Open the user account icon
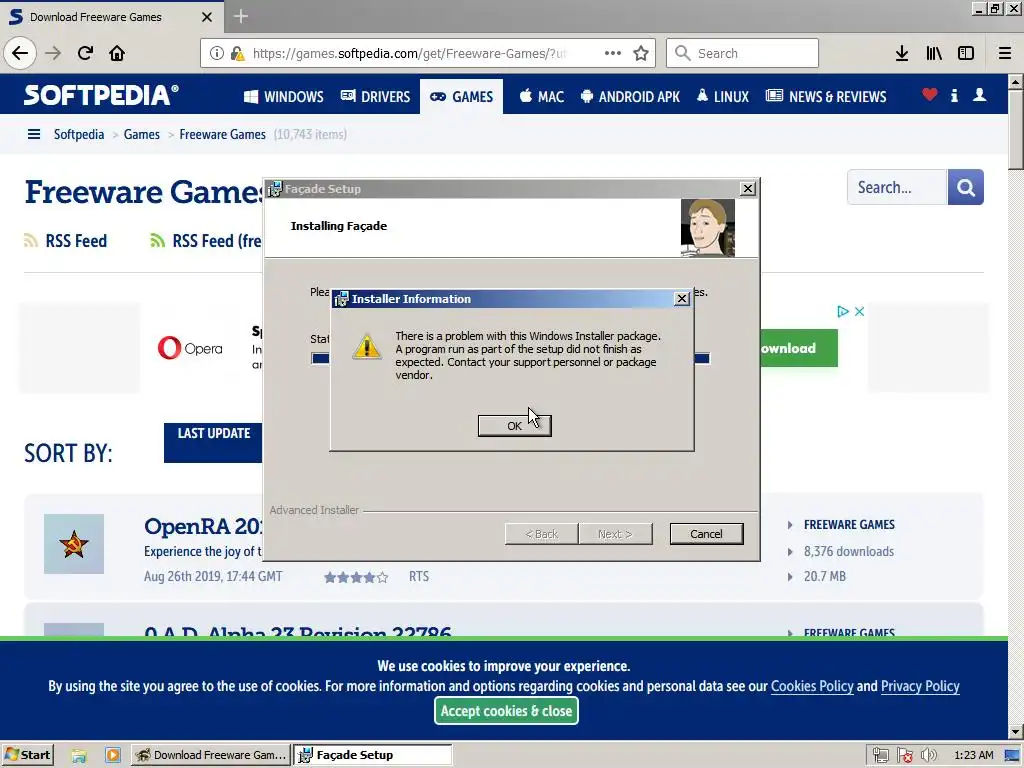1024x768 pixels. 979,95
